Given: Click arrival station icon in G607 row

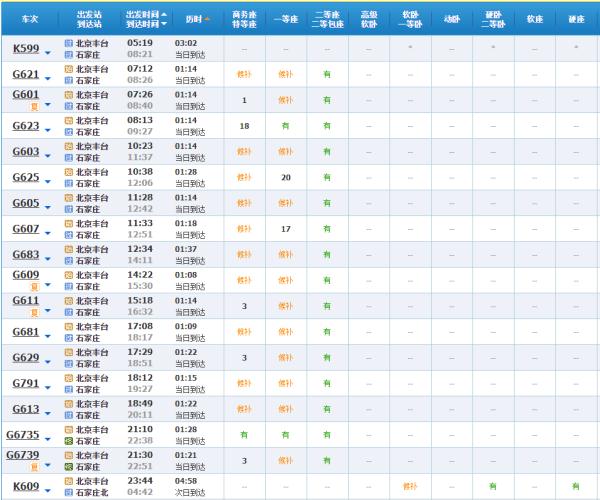Looking at the screenshot, I should 68,235.
